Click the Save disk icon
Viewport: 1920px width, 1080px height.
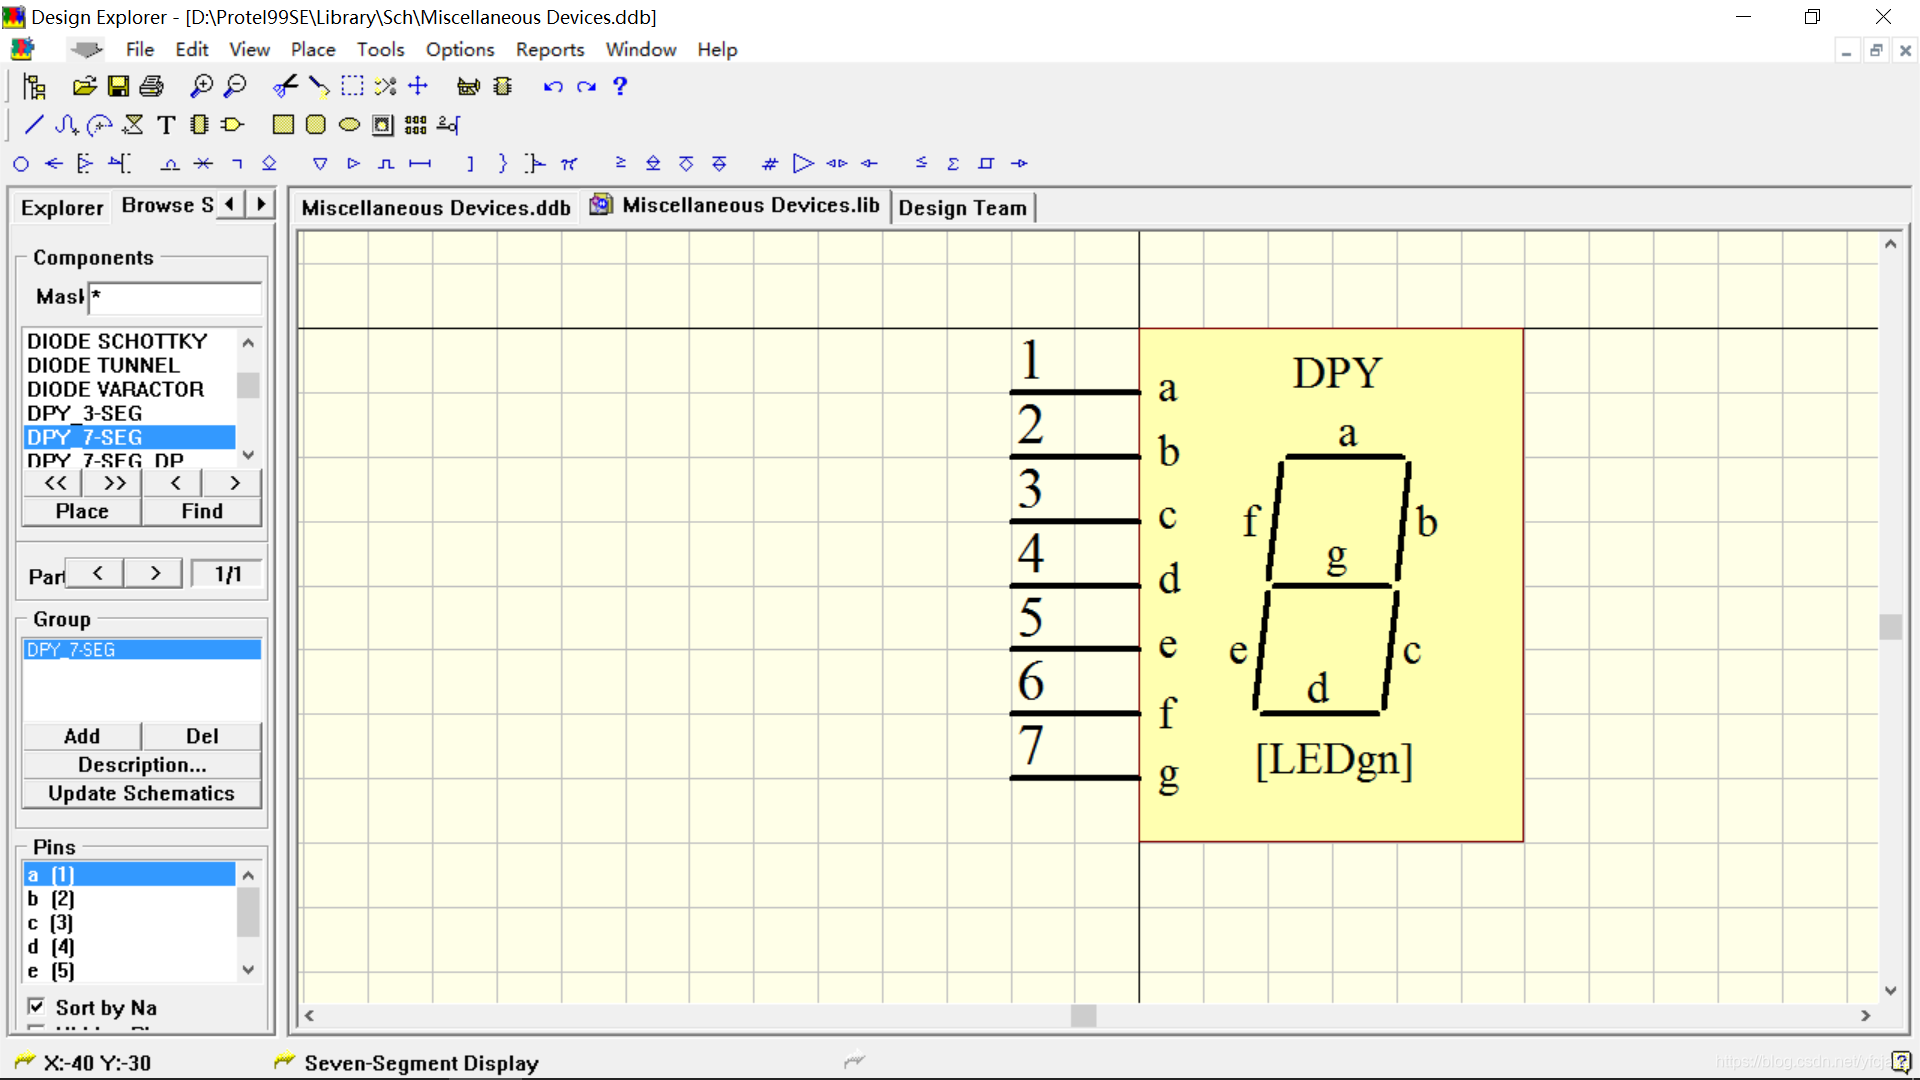118,86
